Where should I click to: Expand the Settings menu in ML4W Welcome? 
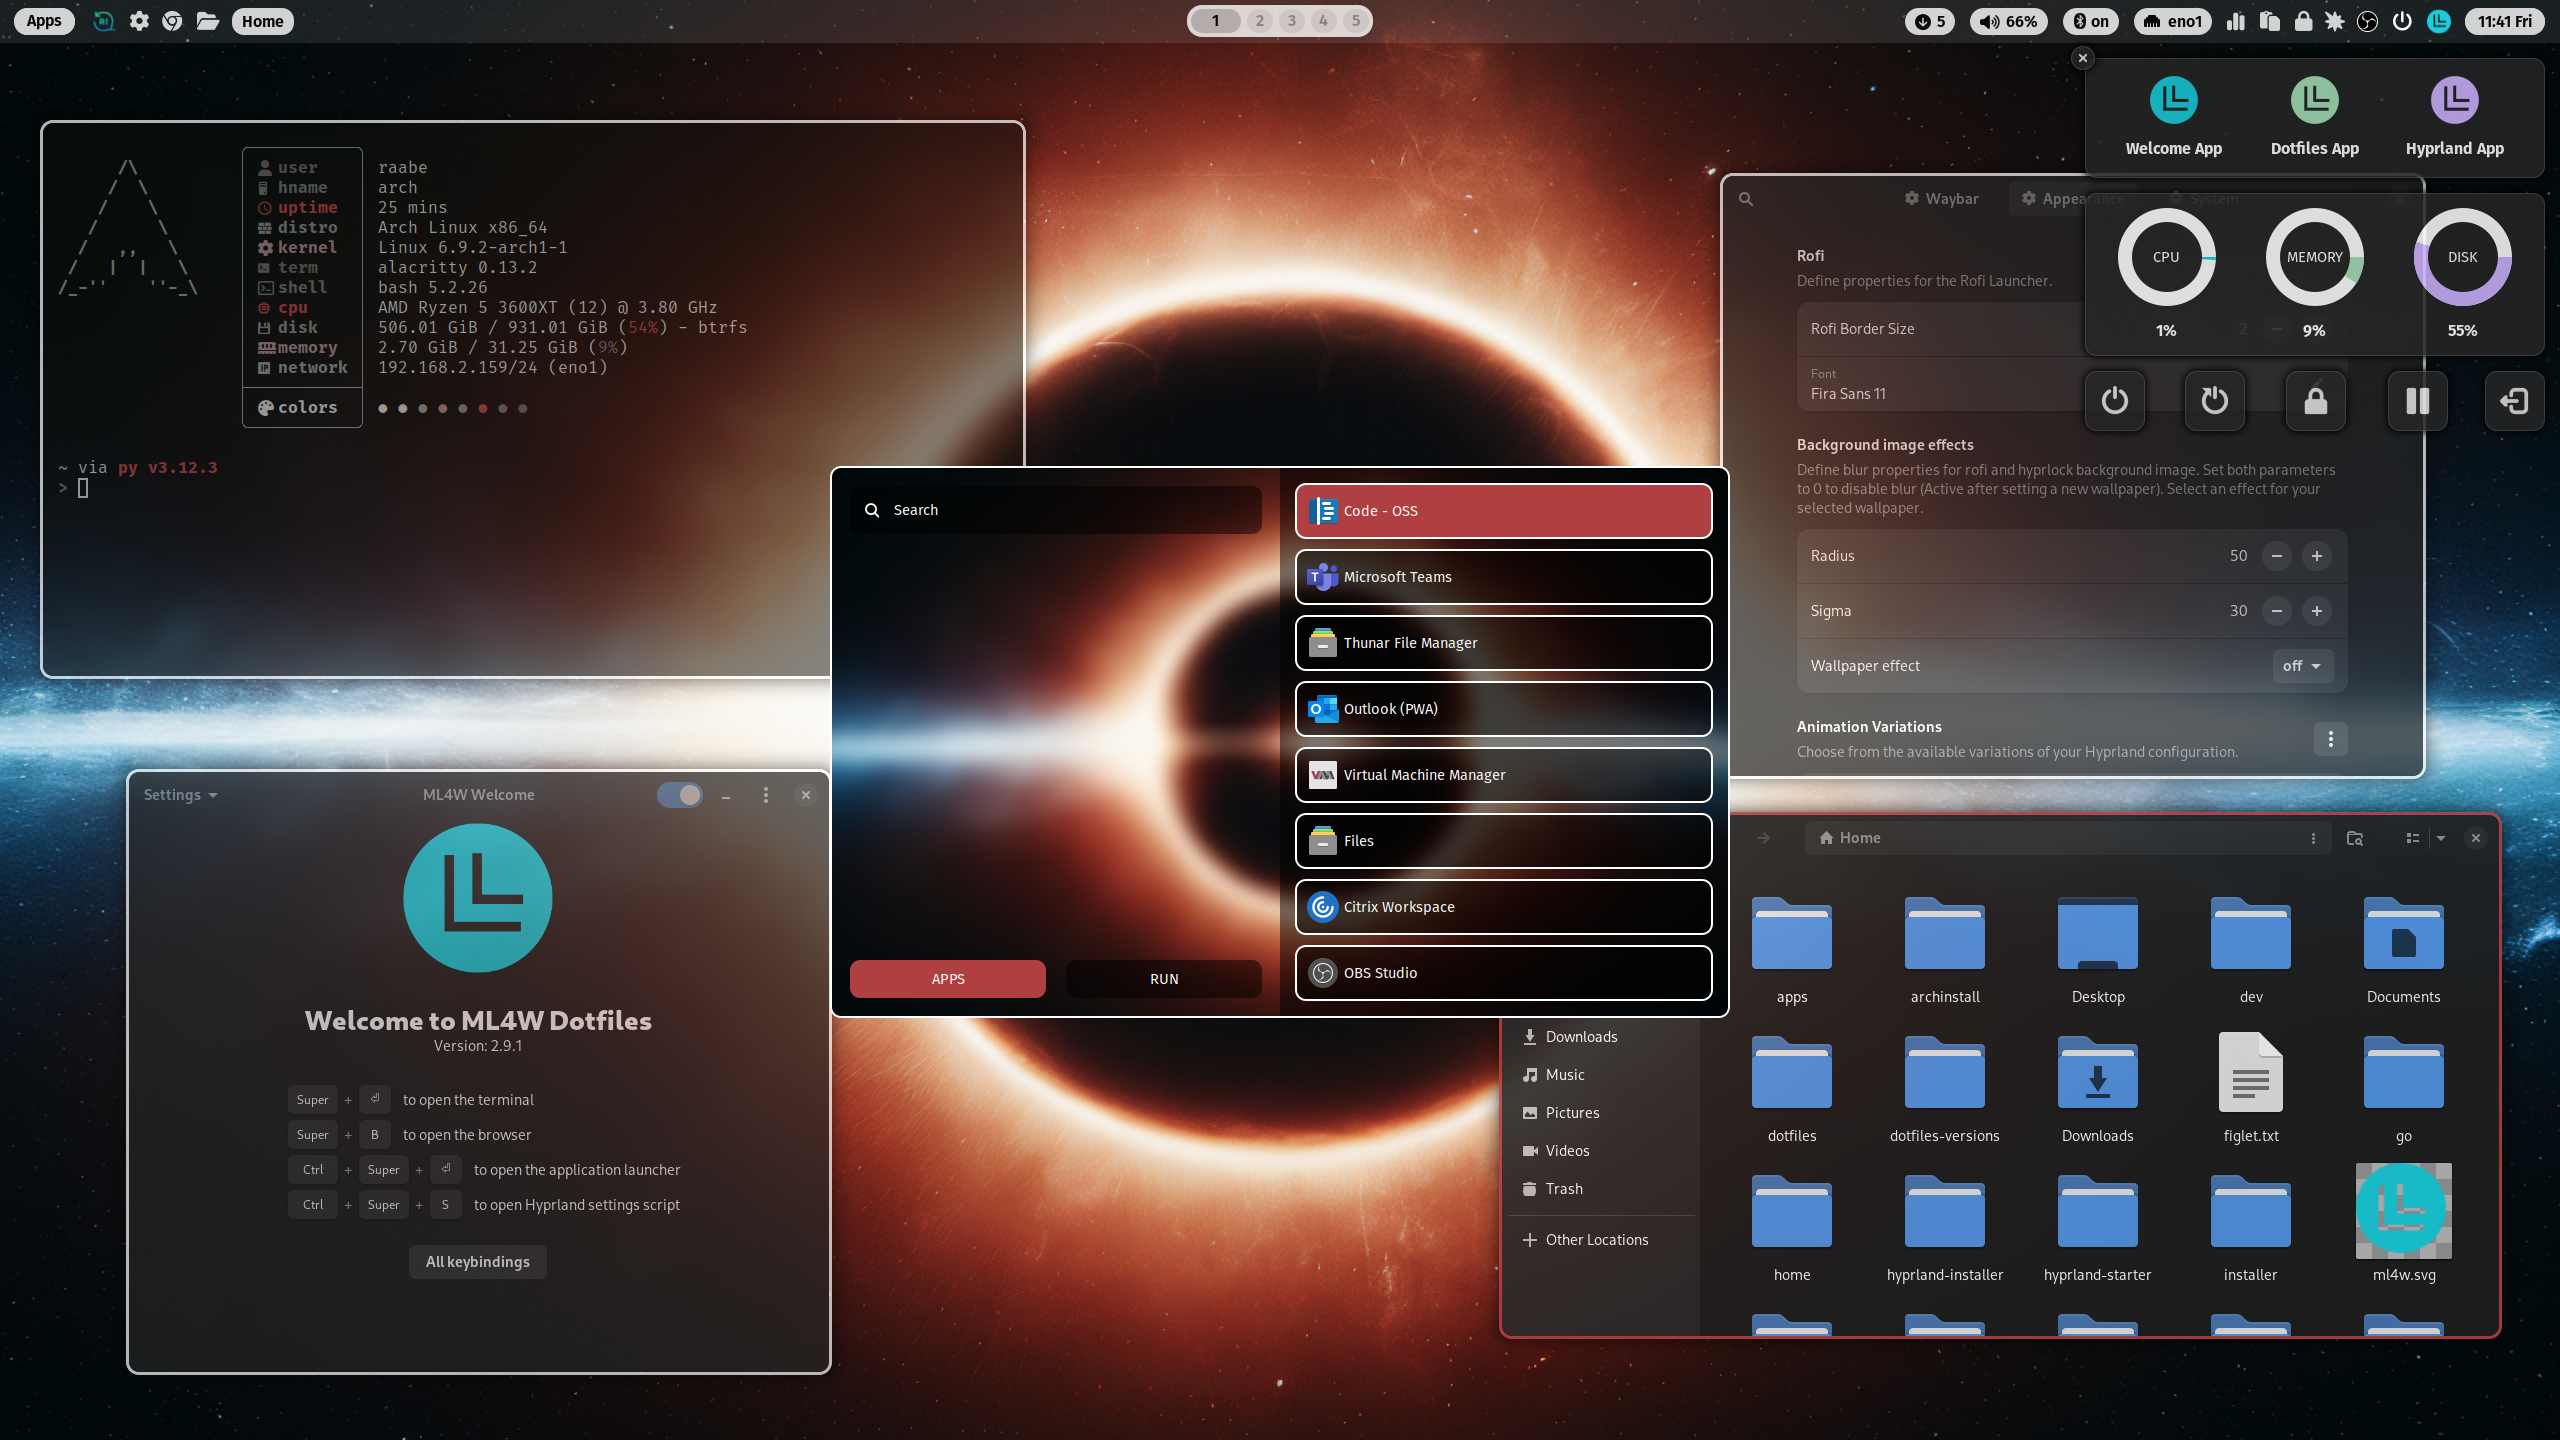[x=180, y=794]
